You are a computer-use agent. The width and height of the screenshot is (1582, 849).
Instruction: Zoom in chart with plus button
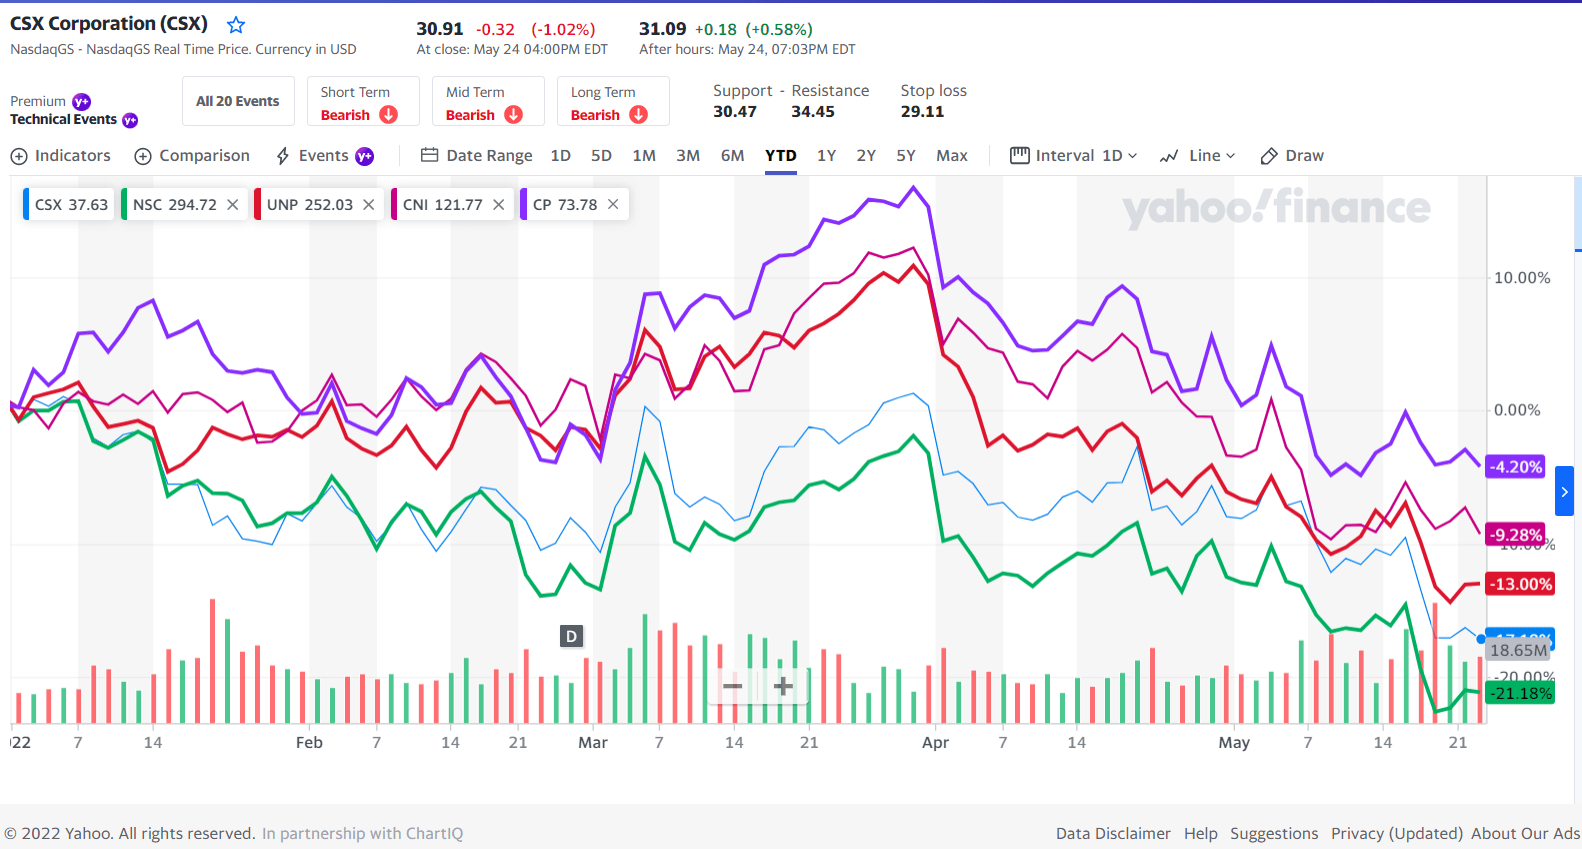pyautogui.click(x=783, y=686)
